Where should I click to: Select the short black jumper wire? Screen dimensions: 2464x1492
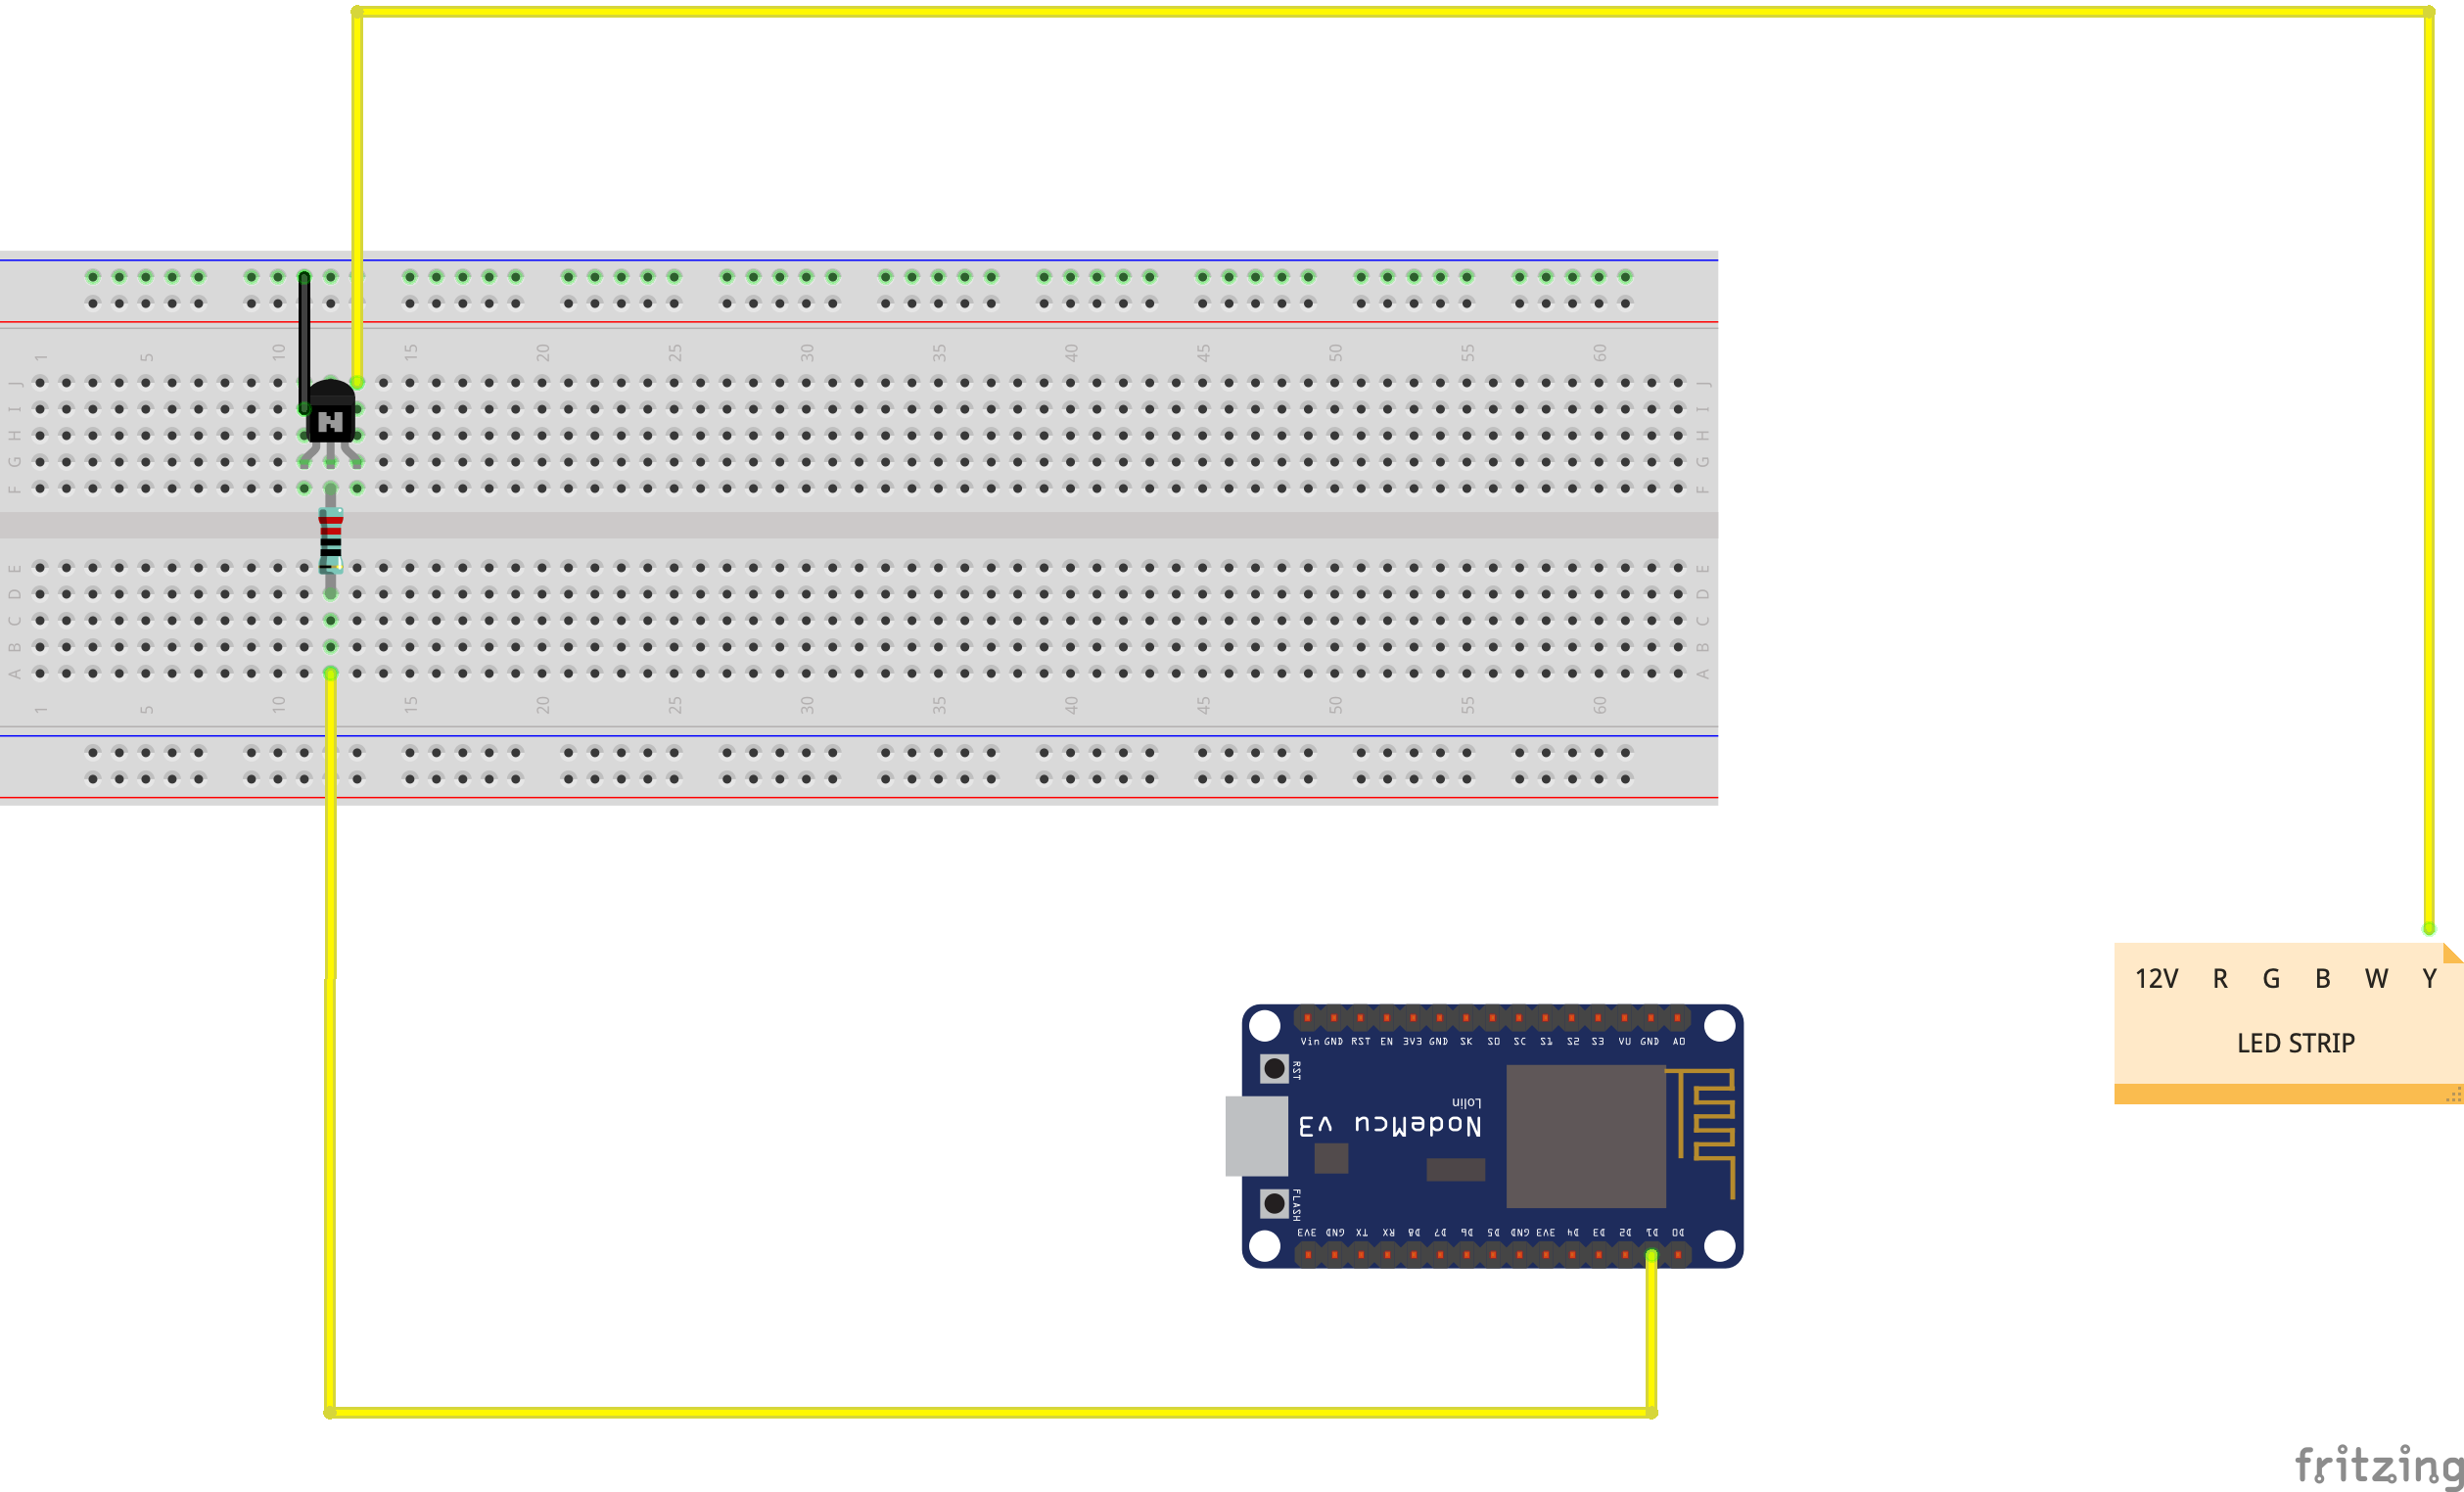(304, 340)
